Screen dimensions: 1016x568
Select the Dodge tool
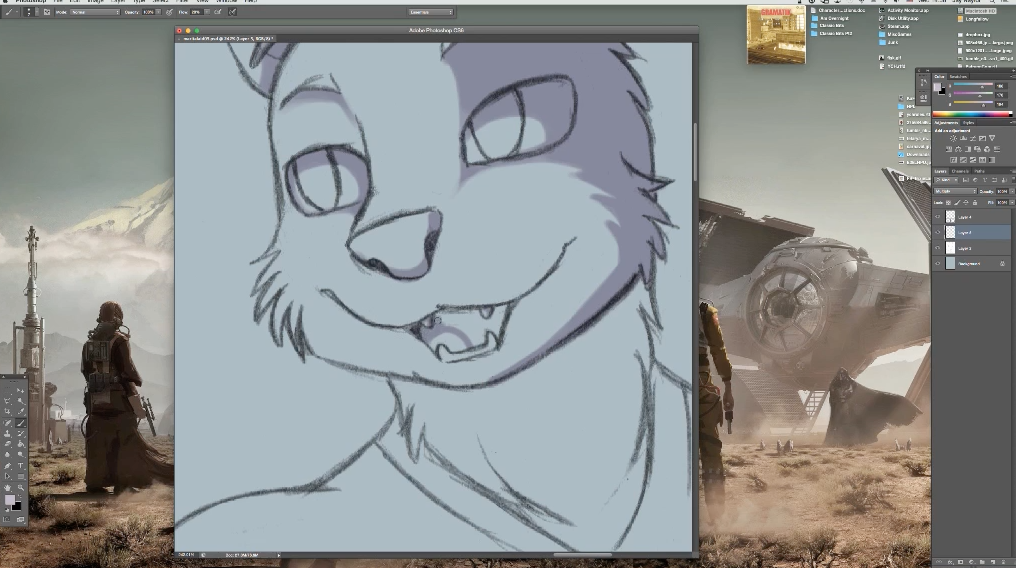[x=21, y=454]
